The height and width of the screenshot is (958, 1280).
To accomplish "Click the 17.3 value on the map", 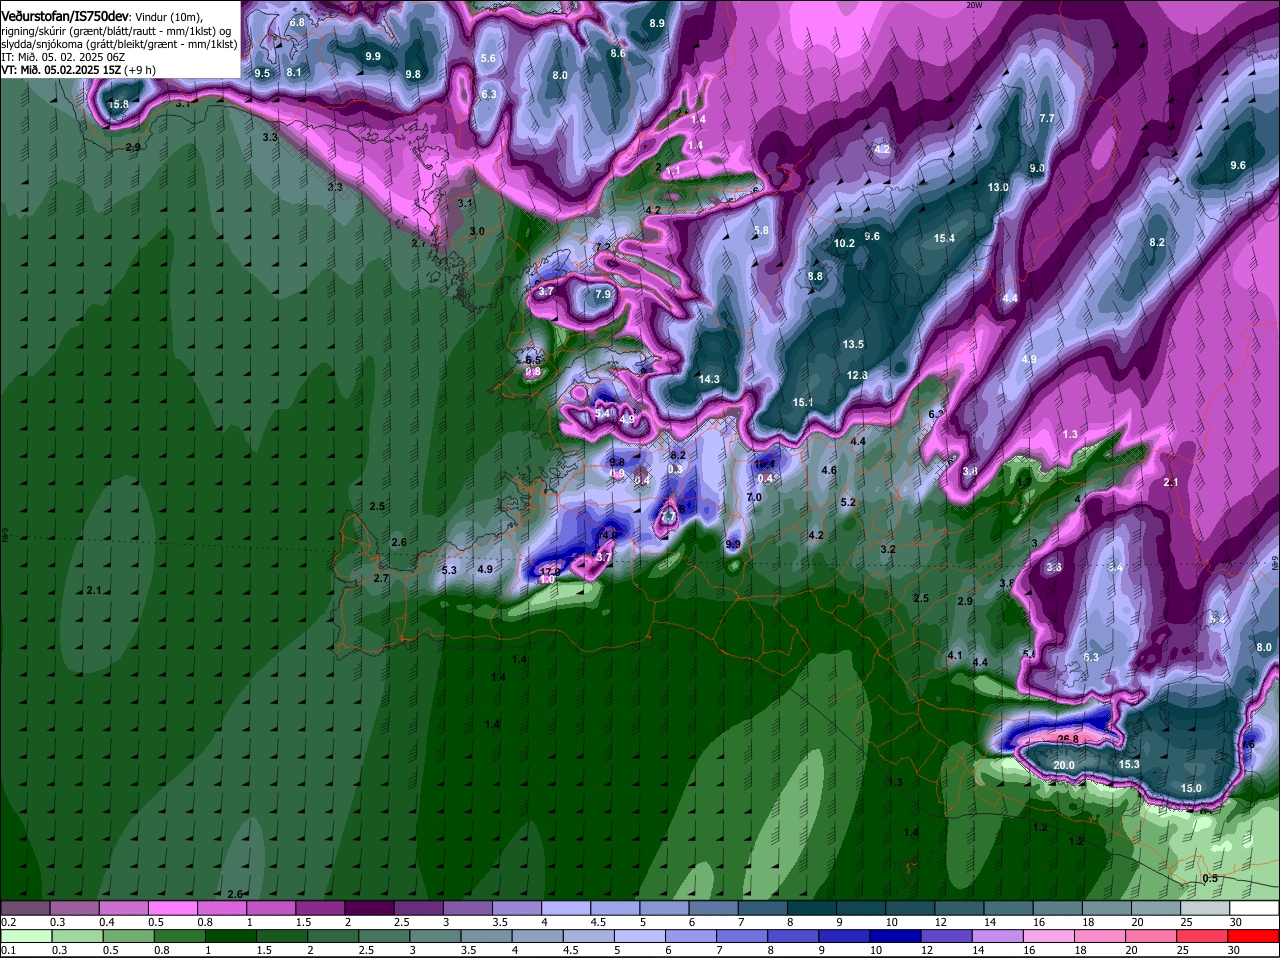I will point(549,571).
